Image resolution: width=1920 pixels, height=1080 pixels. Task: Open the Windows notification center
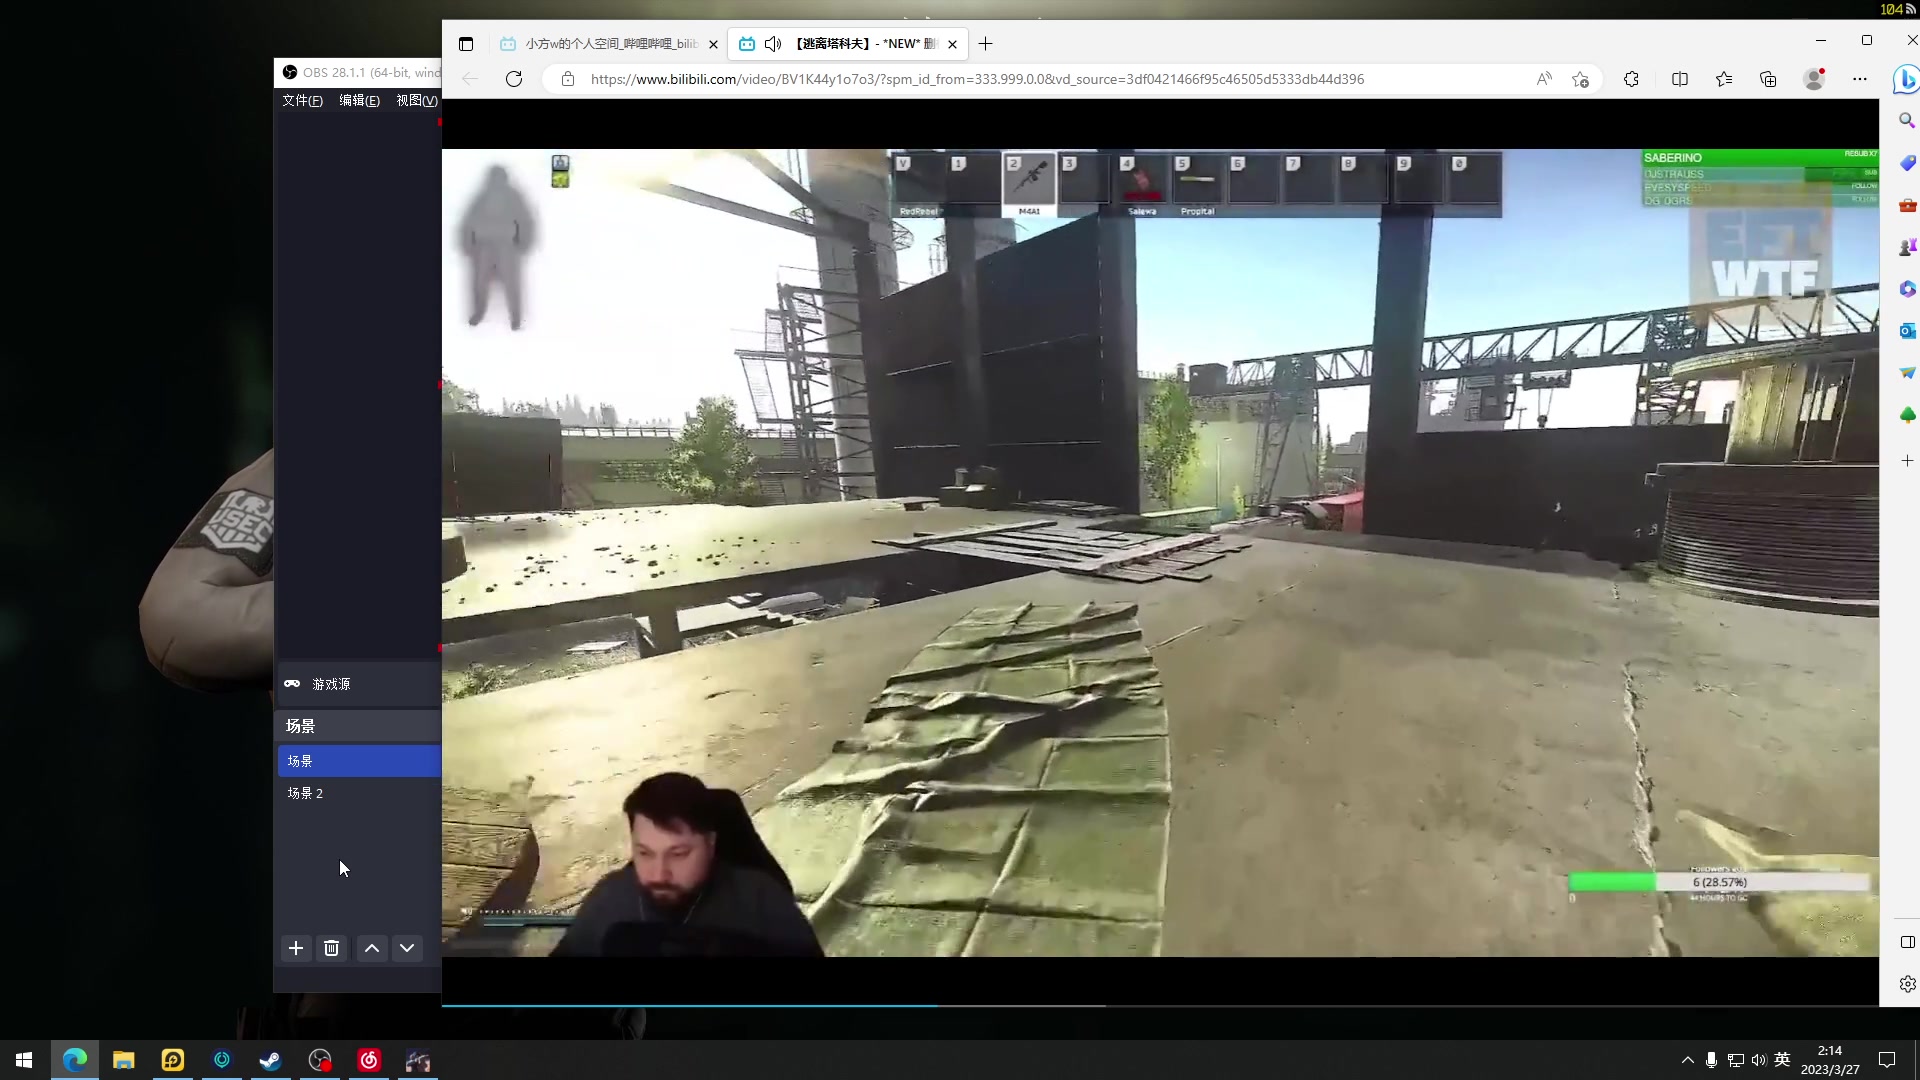pyautogui.click(x=1887, y=1060)
